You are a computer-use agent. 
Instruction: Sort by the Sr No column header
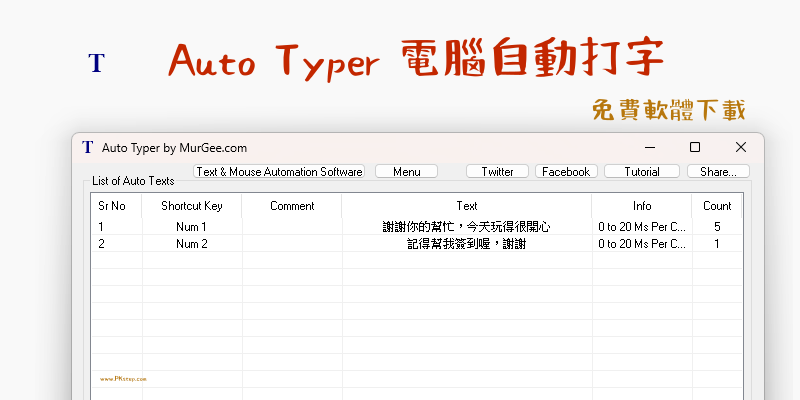pos(116,206)
